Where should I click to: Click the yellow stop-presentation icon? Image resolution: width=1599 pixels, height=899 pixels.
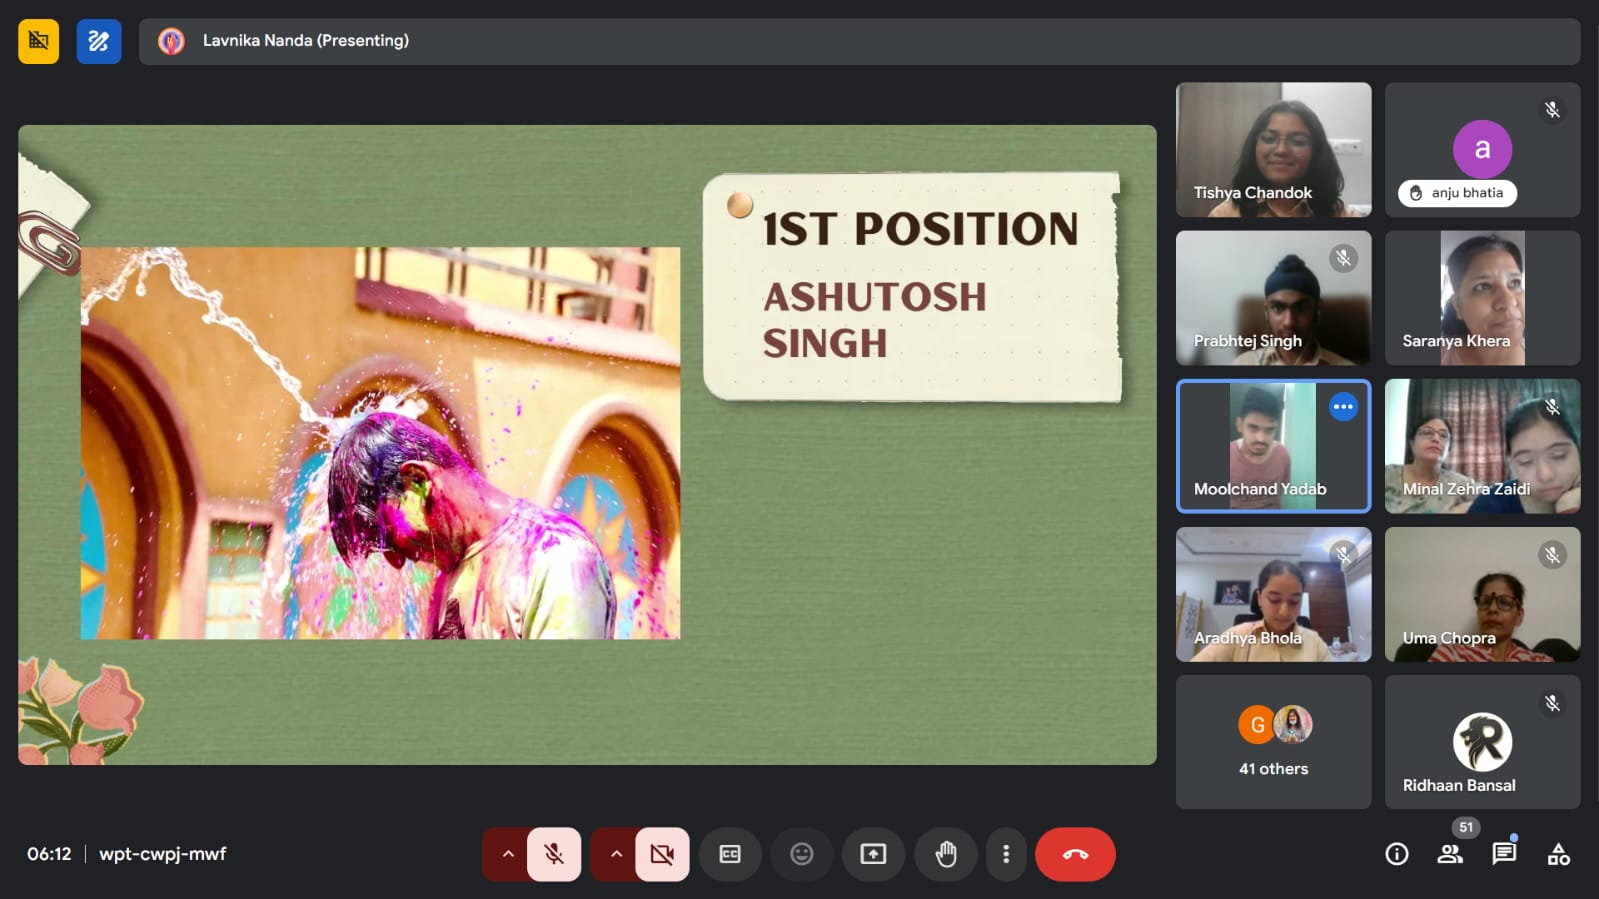38,41
